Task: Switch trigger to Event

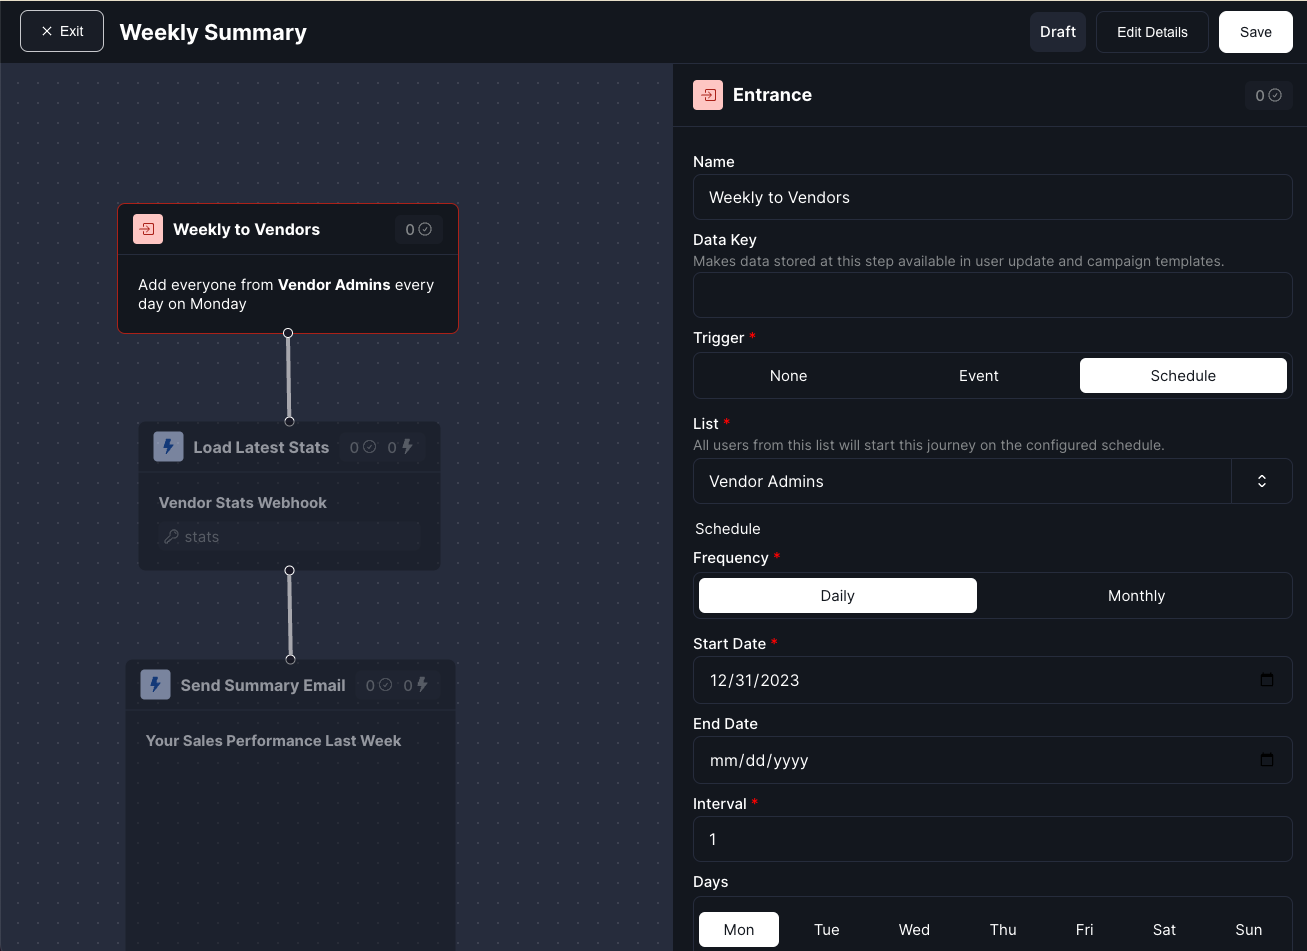Action: [x=978, y=375]
